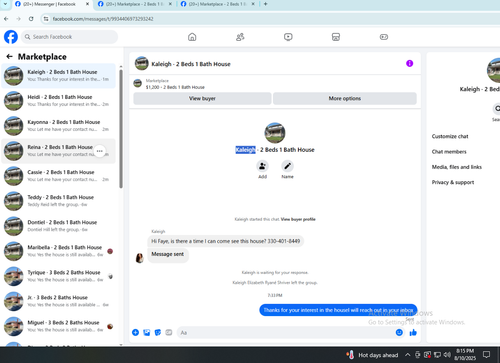Open Windows notification center icon
Viewport: 500px width, 363px height.
tap(486, 355)
